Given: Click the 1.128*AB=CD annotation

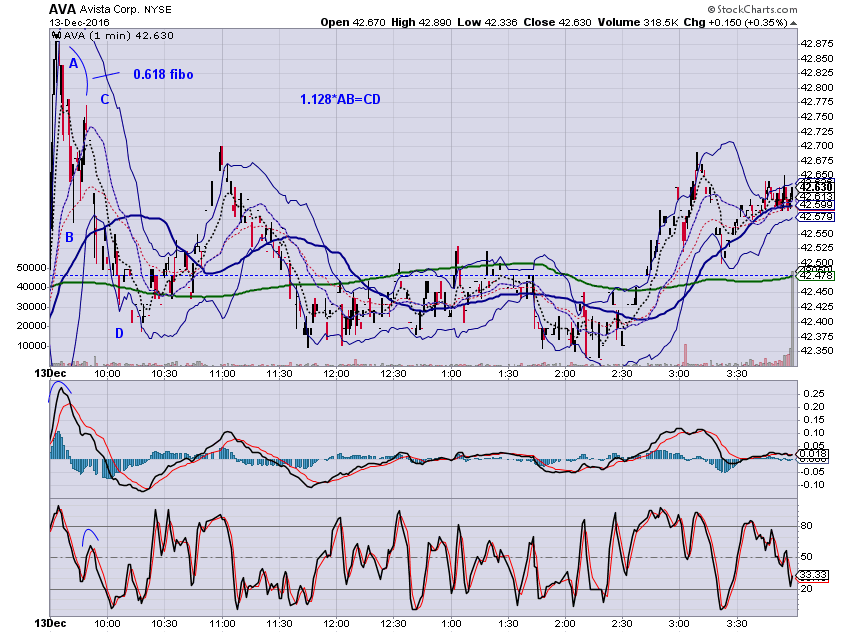Looking at the screenshot, I should coord(340,99).
